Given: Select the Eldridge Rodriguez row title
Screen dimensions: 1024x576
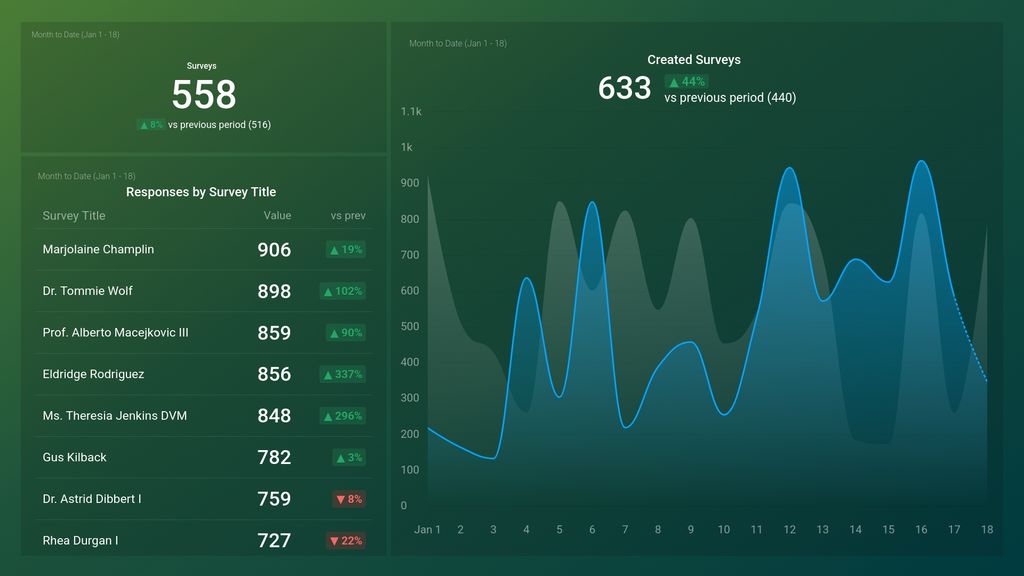Looking at the screenshot, I should click(93, 374).
